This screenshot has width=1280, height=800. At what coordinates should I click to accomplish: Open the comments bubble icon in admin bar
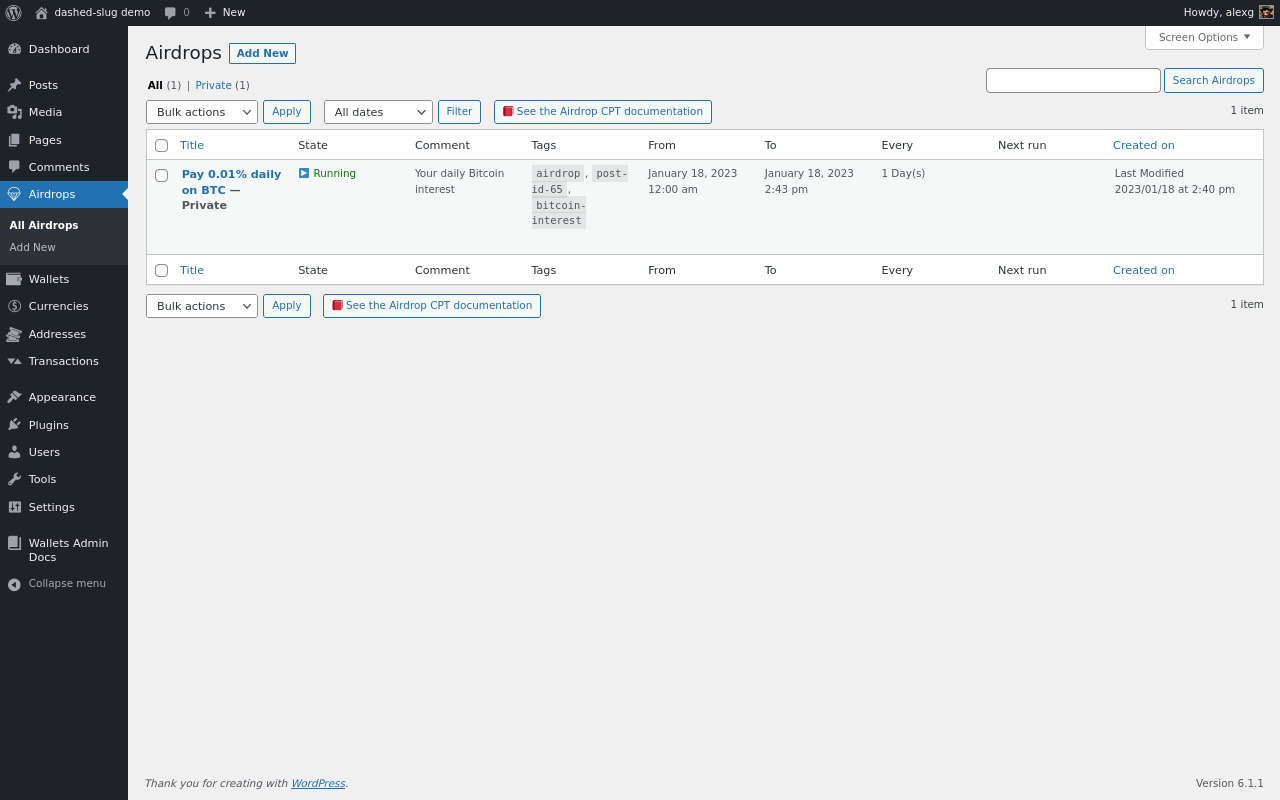[170, 13]
